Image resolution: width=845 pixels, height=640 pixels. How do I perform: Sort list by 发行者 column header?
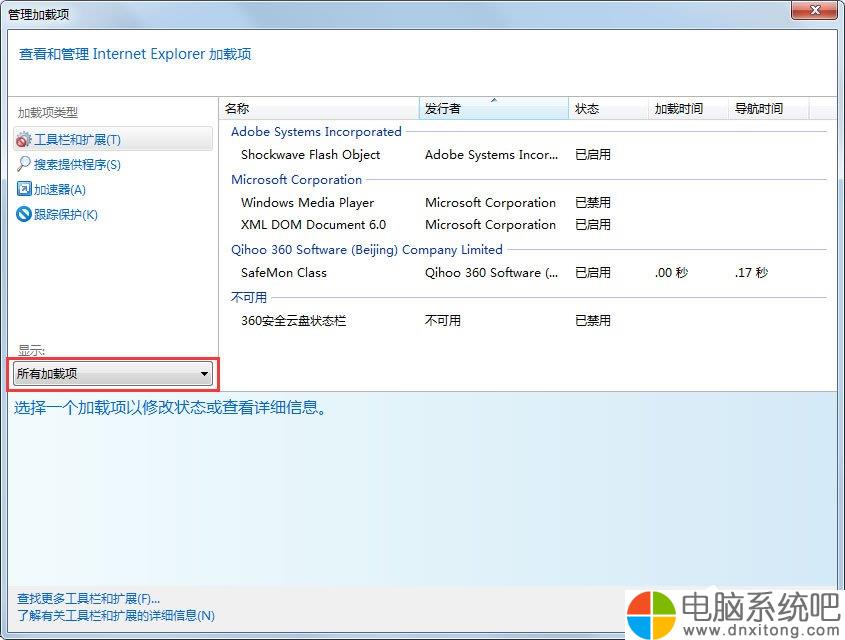pos(494,108)
